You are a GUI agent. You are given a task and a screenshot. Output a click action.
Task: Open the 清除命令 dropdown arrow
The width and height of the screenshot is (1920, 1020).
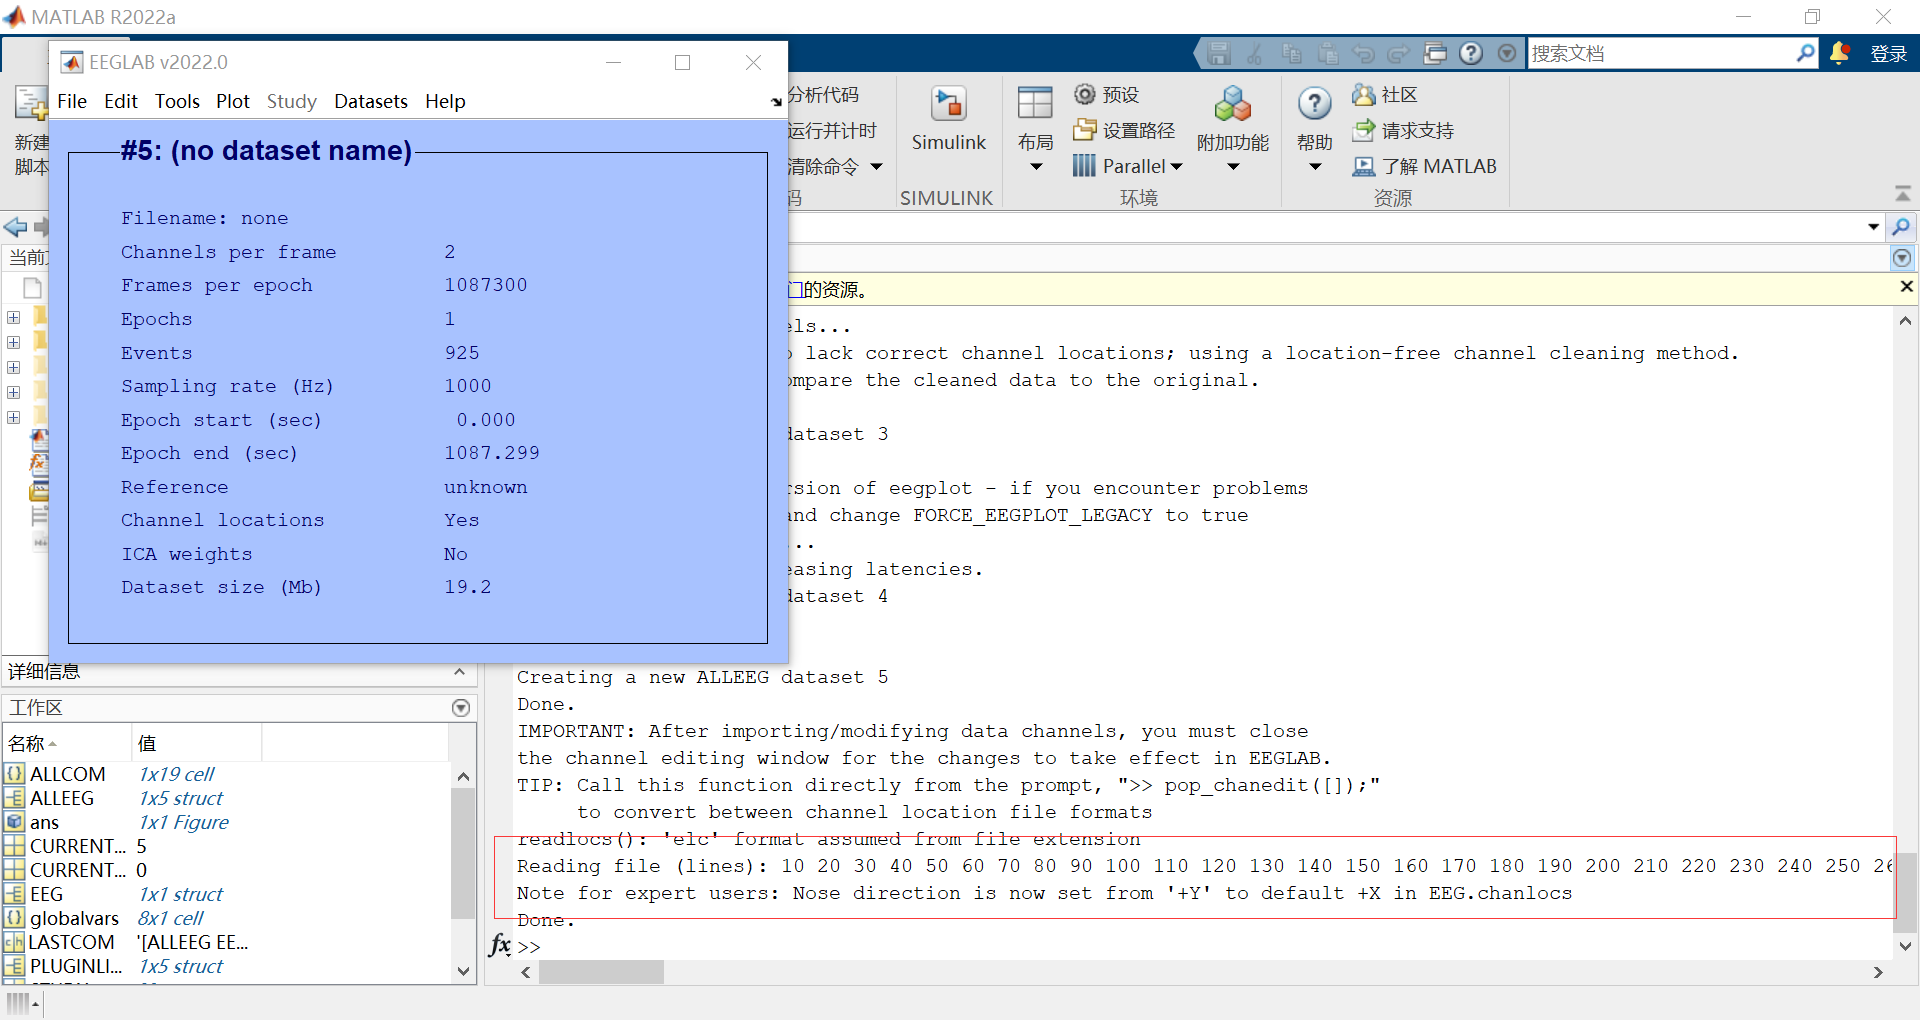(x=877, y=167)
